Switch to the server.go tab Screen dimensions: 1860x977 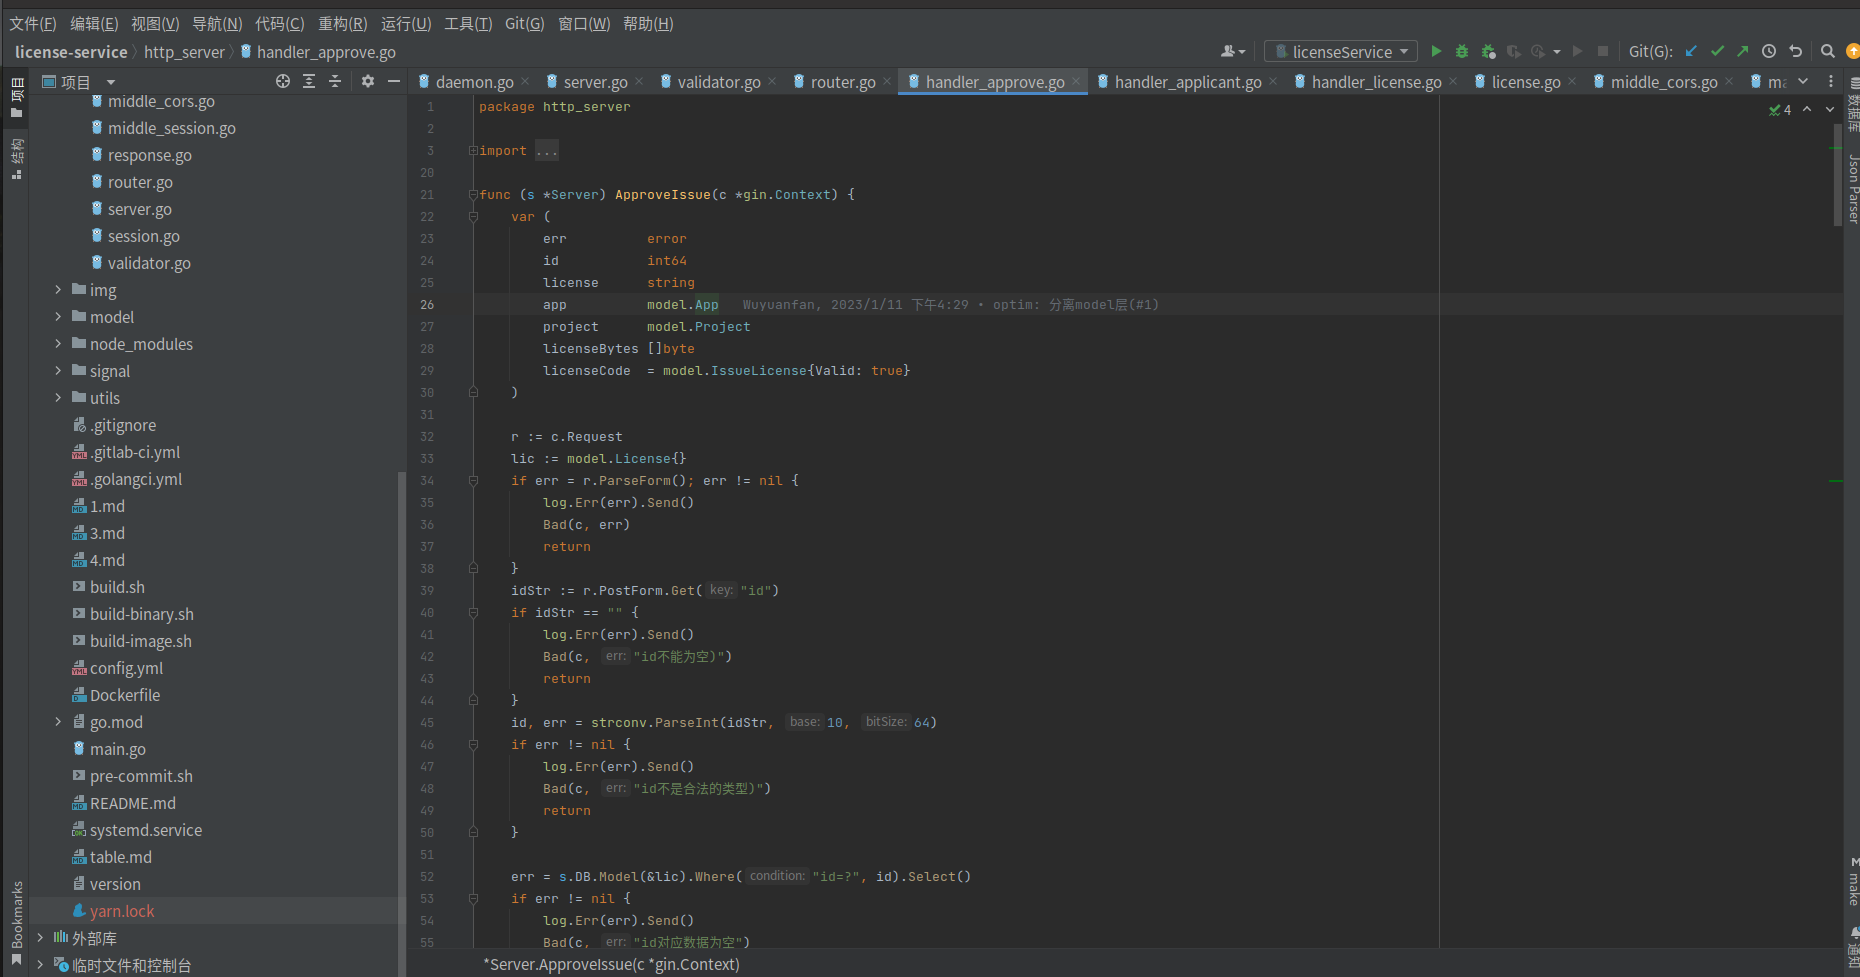coord(595,82)
